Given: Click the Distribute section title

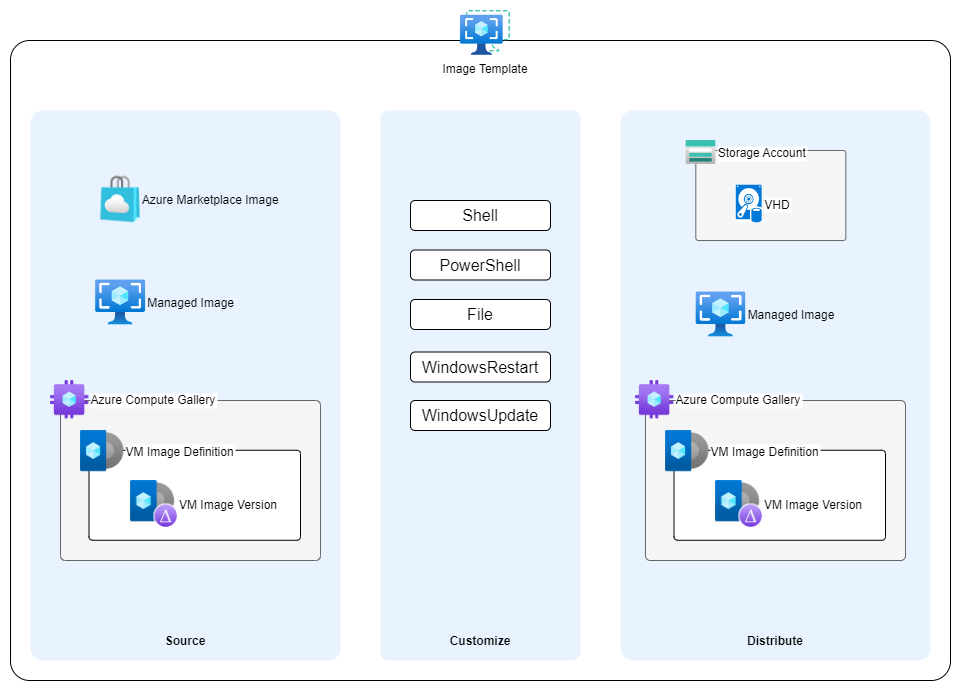Looking at the screenshot, I should [775, 641].
